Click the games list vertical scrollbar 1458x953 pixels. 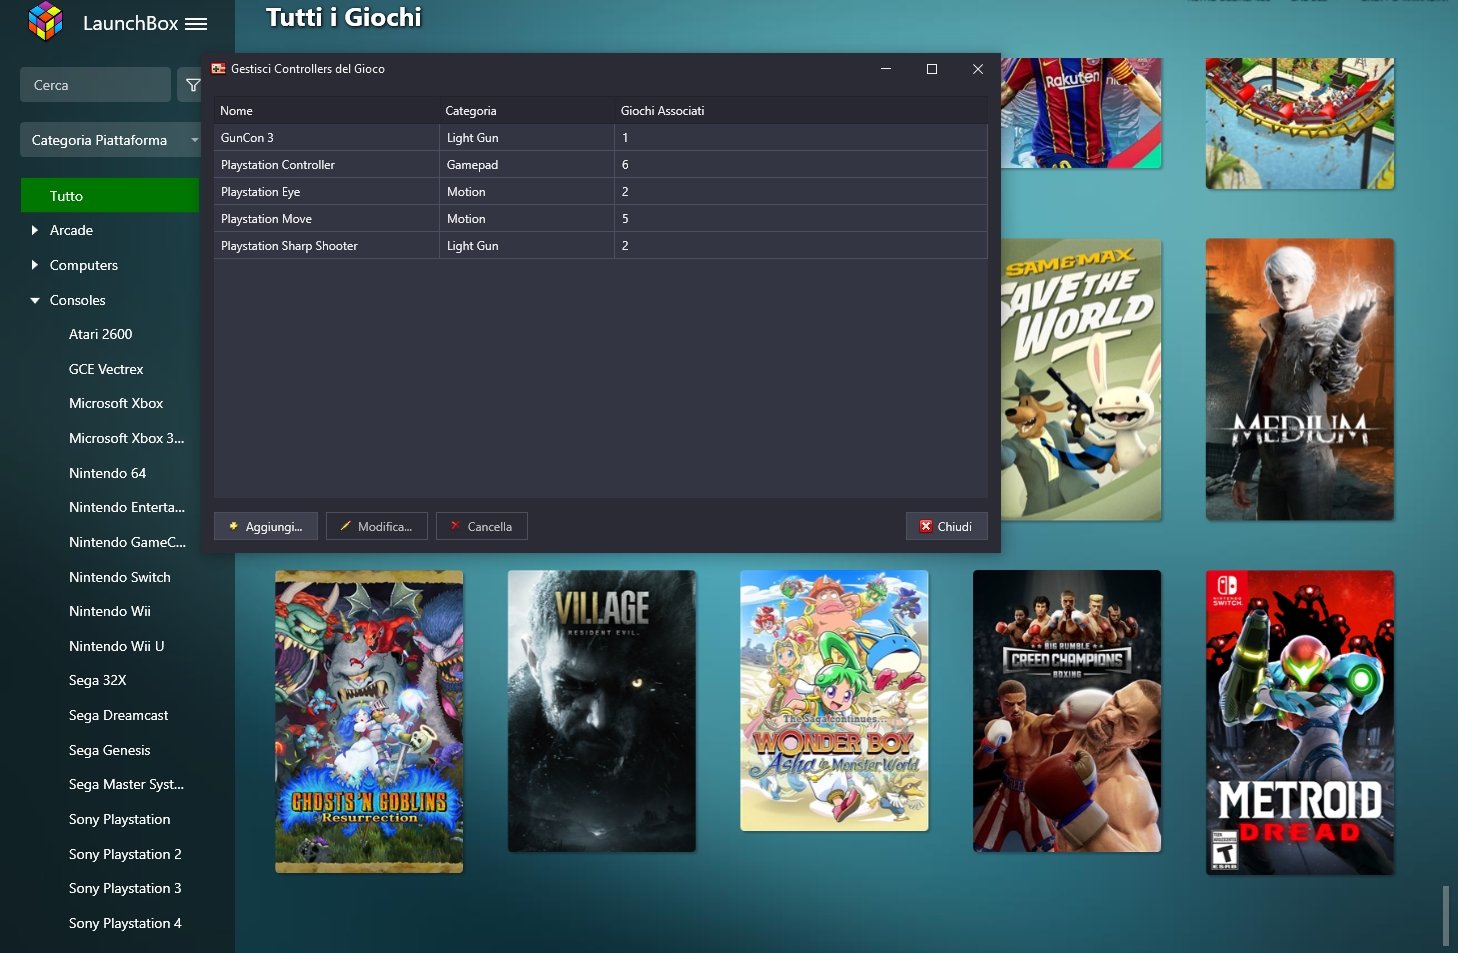(1446, 915)
